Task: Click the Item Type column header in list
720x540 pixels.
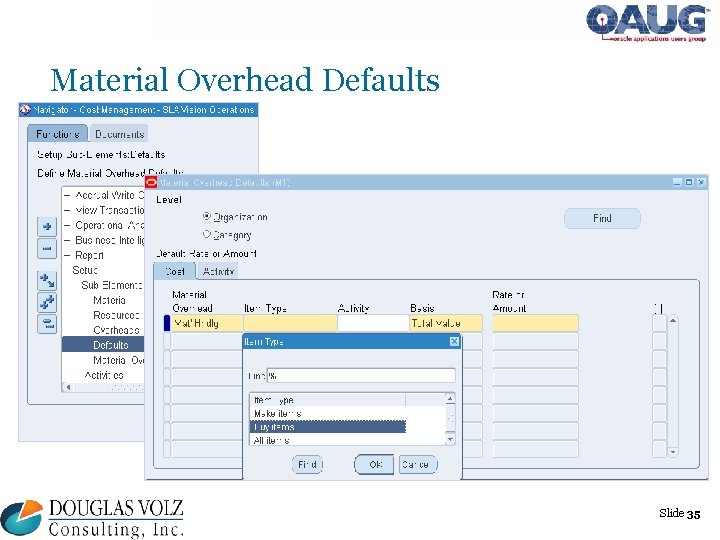Action: pyautogui.click(x=328, y=400)
